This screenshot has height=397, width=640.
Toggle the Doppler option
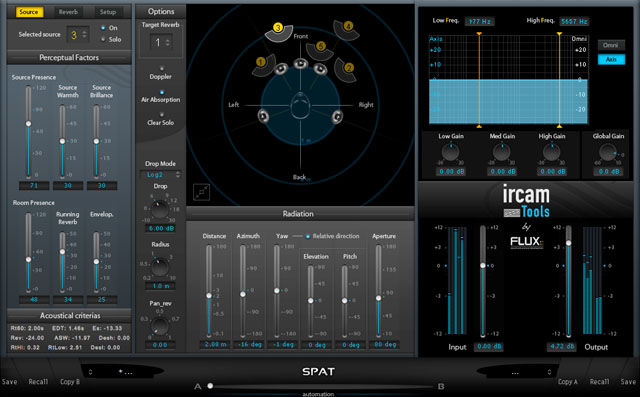162,69
